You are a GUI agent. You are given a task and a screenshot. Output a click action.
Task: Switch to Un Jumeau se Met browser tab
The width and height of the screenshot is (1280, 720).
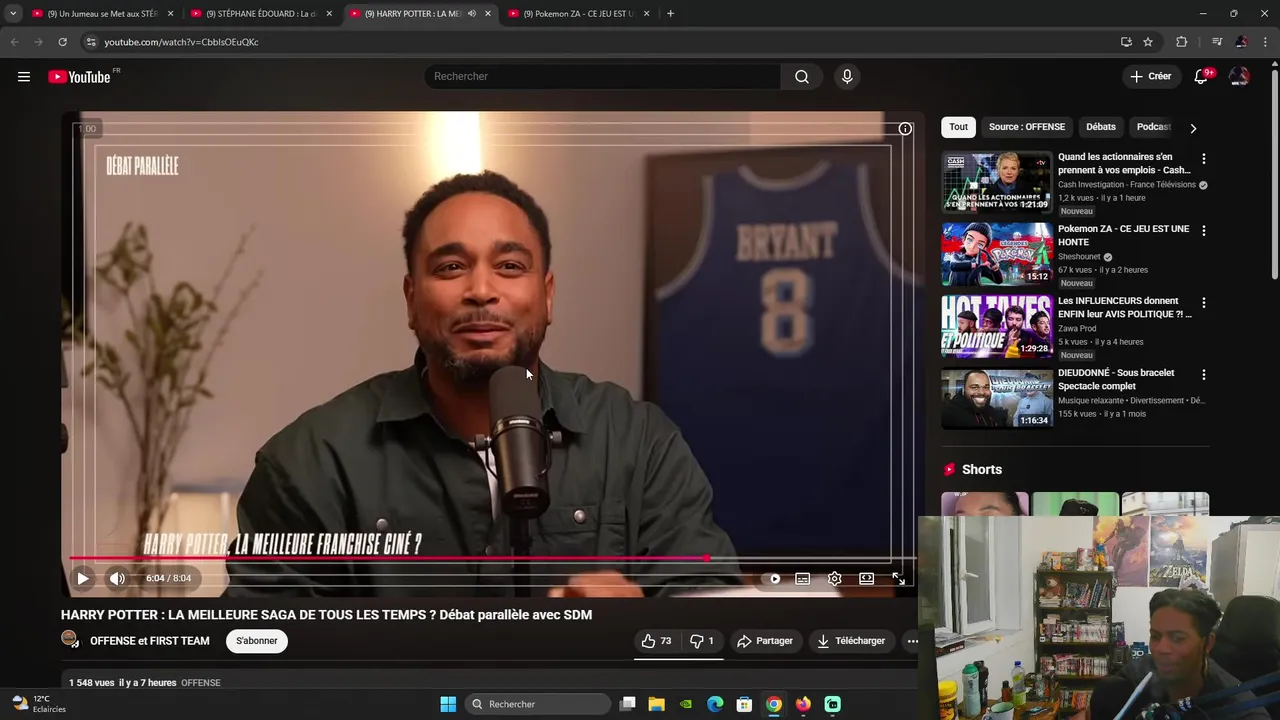(102, 14)
